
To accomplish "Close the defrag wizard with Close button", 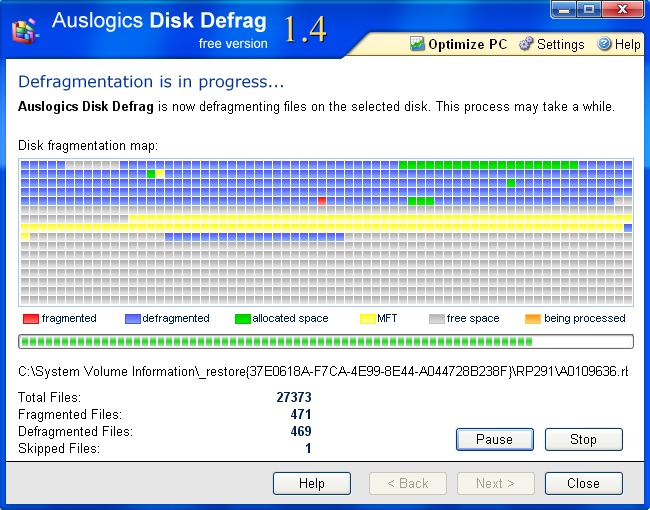I will point(583,483).
